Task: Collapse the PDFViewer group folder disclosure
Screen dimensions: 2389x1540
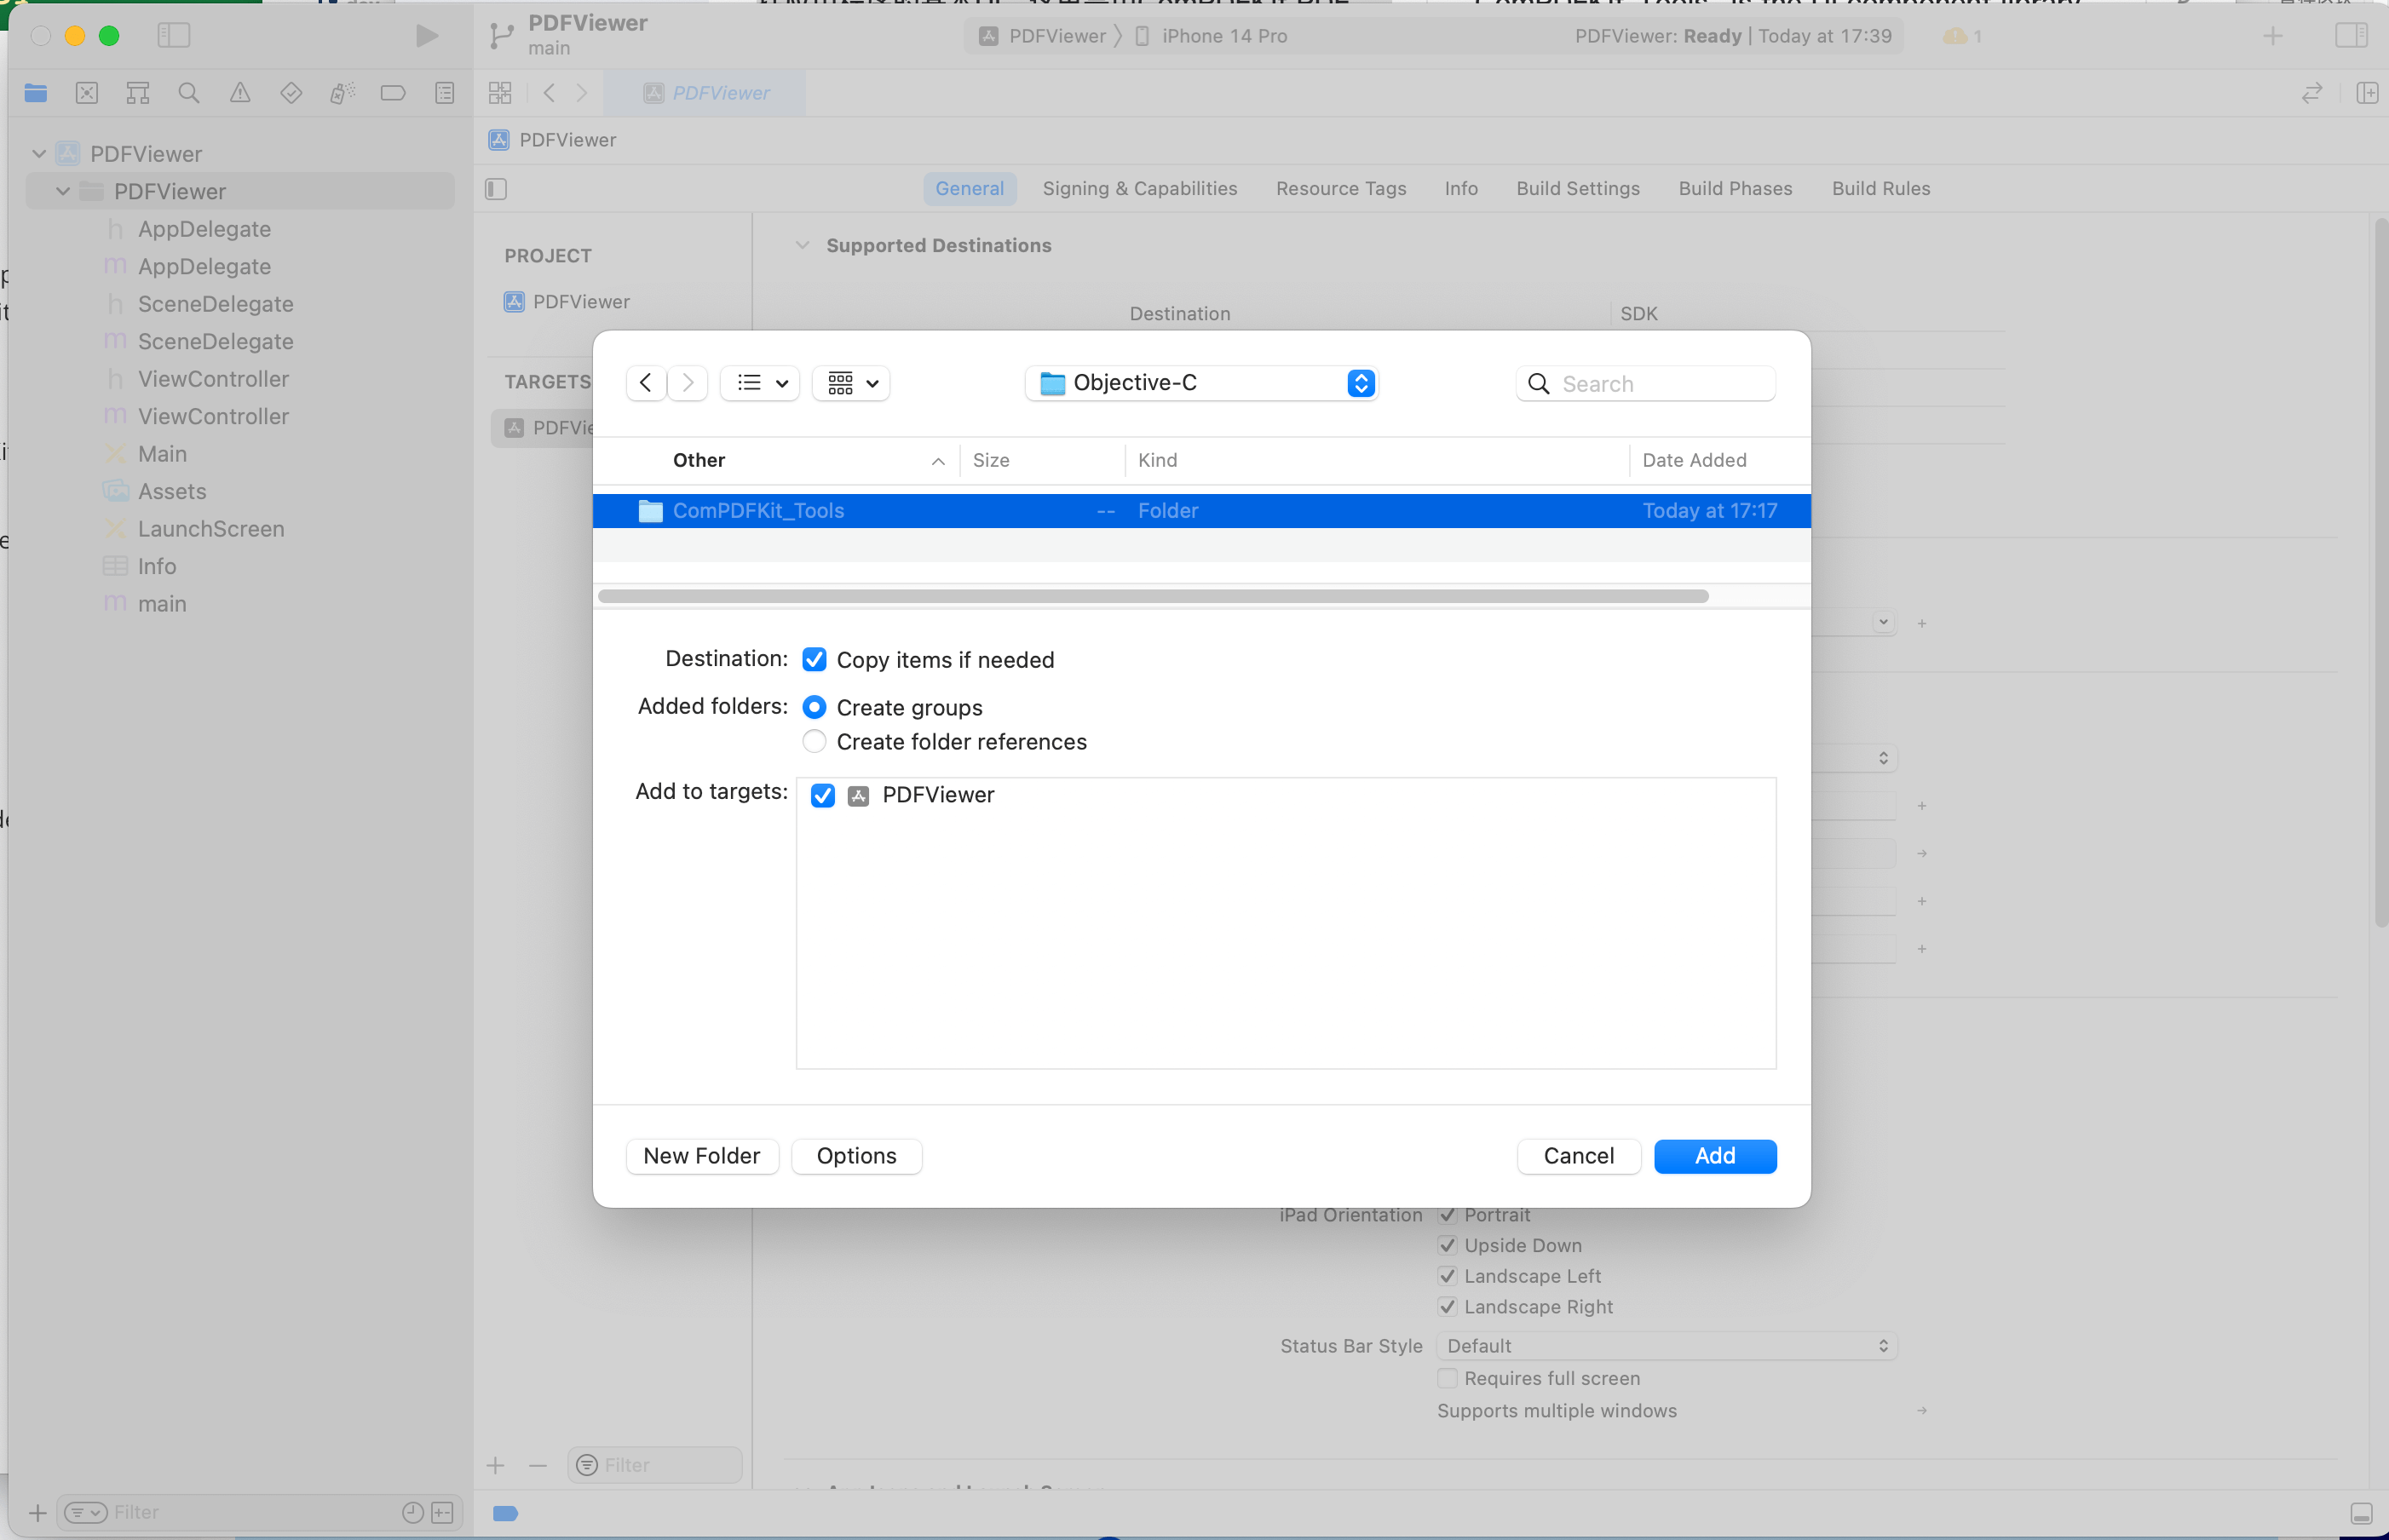Action: (x=63, y=191)
